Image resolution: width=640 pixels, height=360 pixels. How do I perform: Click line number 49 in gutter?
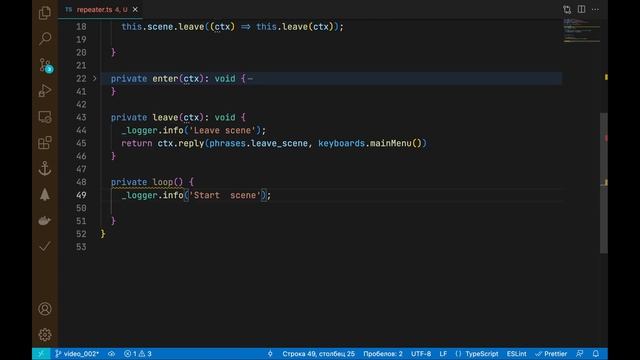click(x=81, y=195)
